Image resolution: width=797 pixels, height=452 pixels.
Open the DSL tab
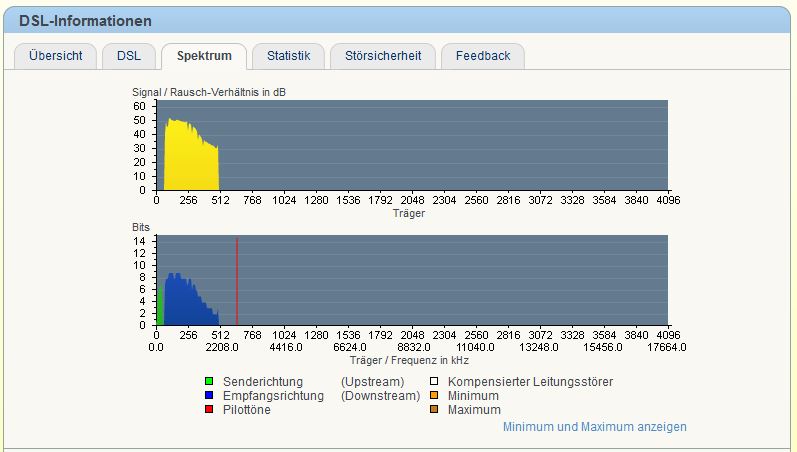click(x=128, y=56)
